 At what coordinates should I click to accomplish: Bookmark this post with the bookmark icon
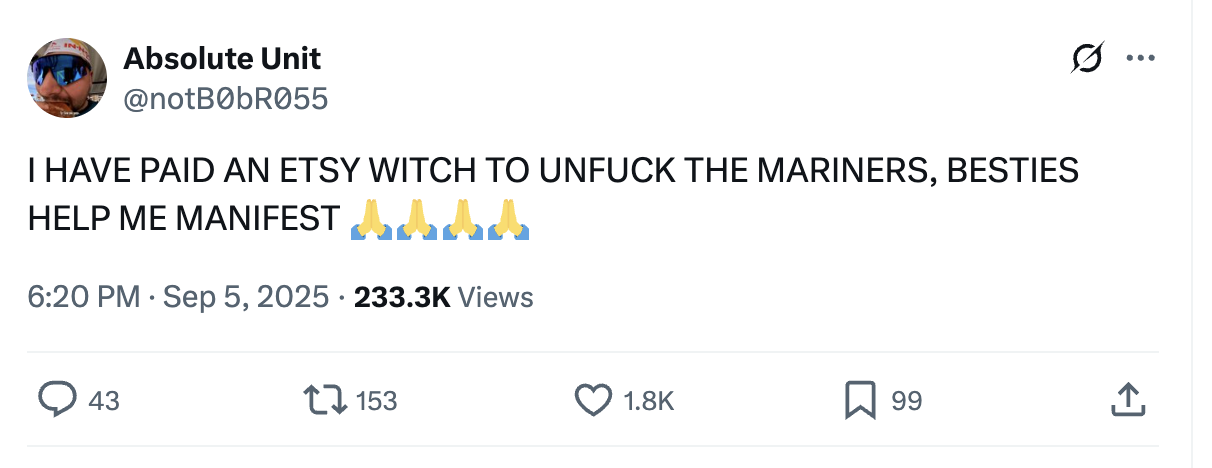[859, 401]
